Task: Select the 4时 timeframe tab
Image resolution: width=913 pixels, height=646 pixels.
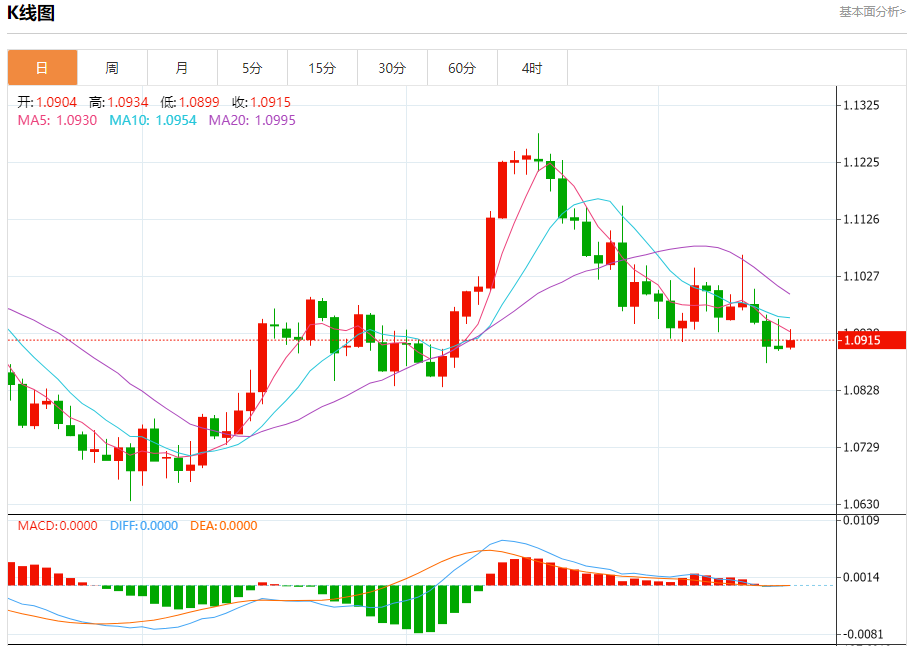Action: tap(532, 68)
